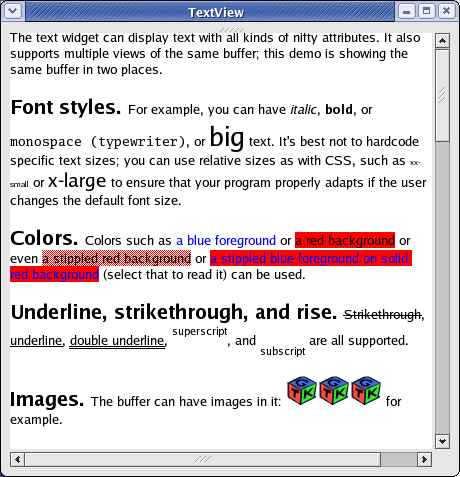
Task: Open the window menu arrow in title bar
Action: point(13,11)
